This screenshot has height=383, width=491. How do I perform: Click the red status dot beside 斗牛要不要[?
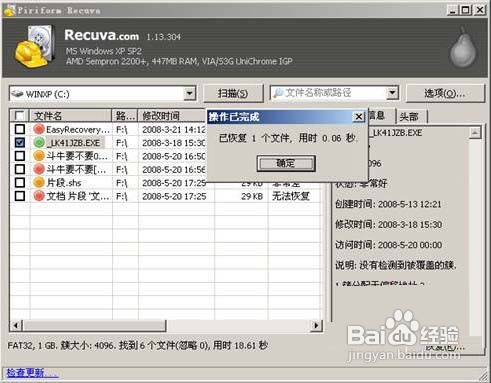tap(39, 169)
